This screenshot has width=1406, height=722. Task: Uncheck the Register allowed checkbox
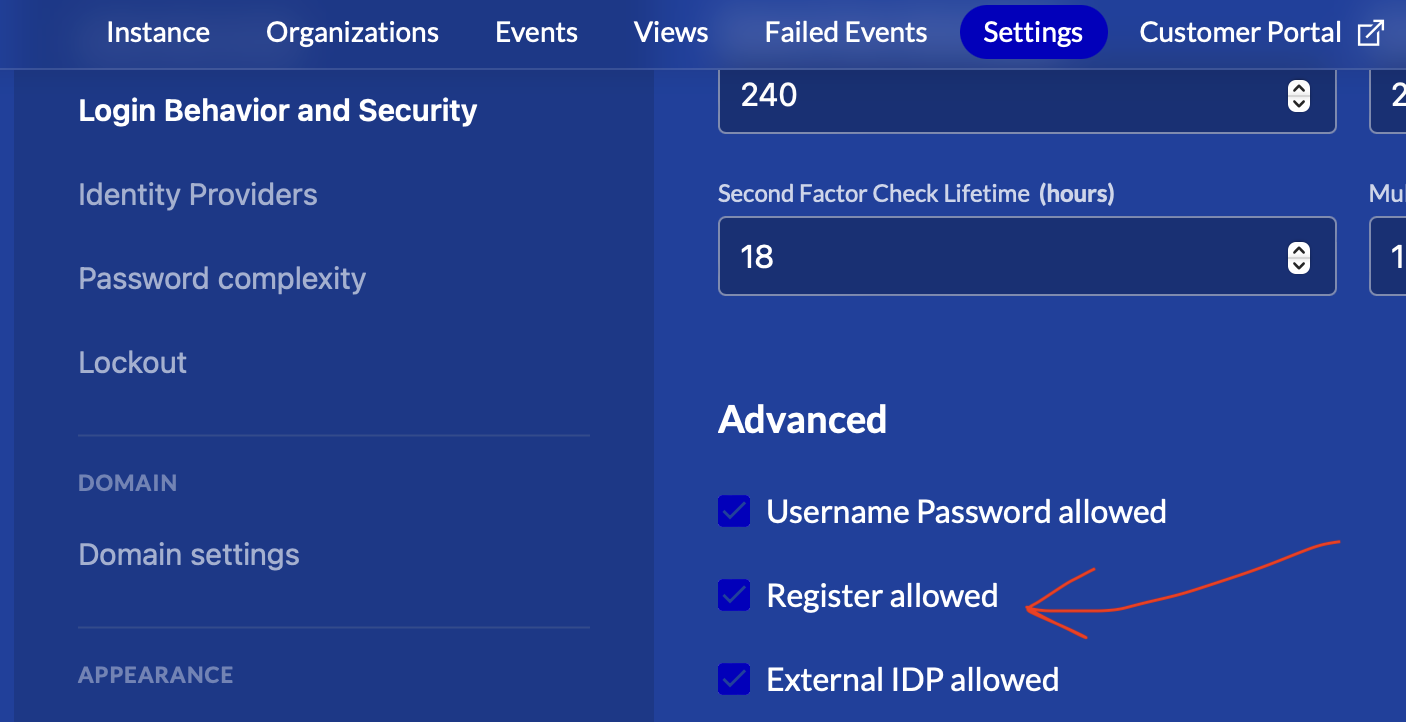pos(734,596)
